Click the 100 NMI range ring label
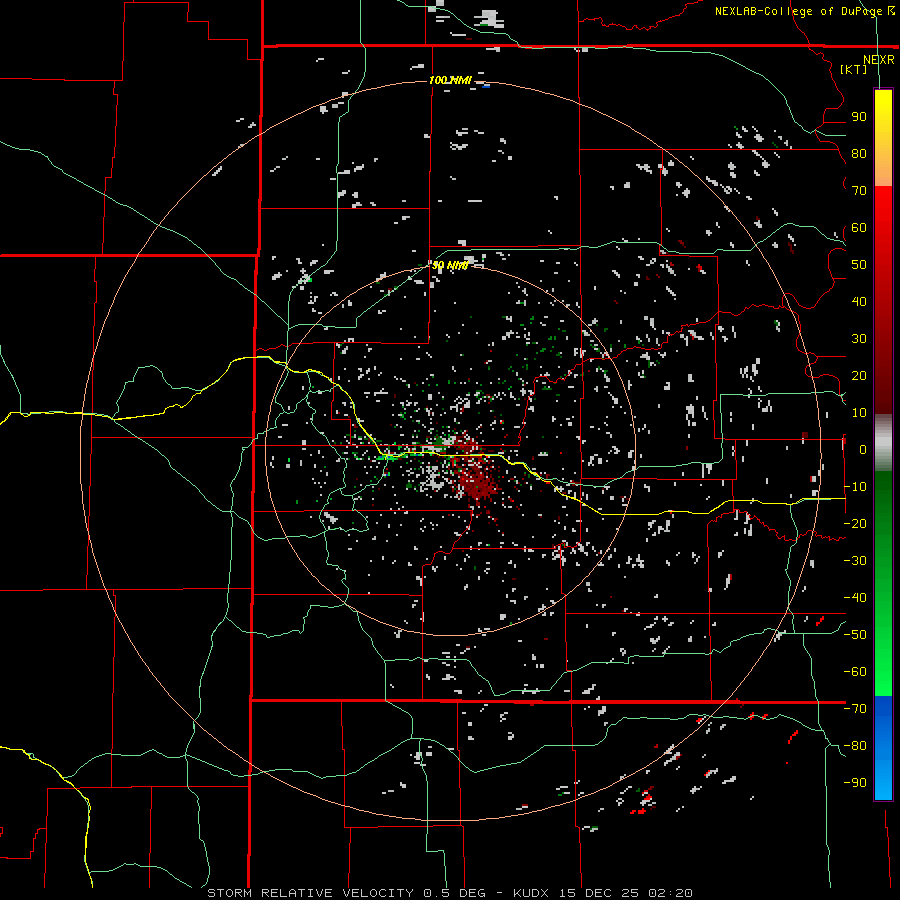This screenshot has width=900, height=900. click(x=451, y=80)
